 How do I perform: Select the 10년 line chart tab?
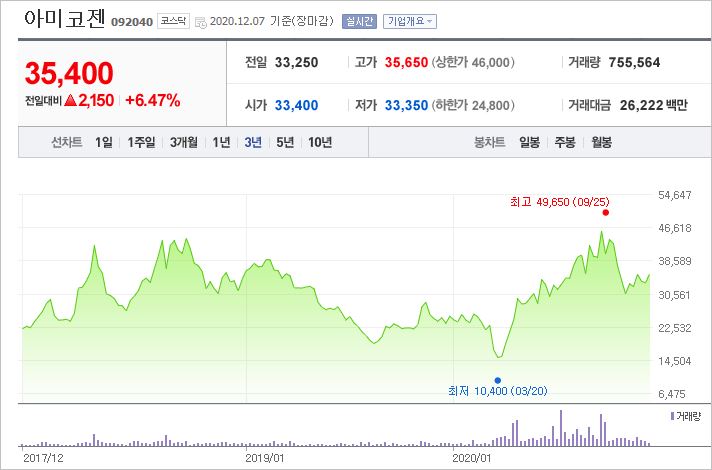coord(320,143)
